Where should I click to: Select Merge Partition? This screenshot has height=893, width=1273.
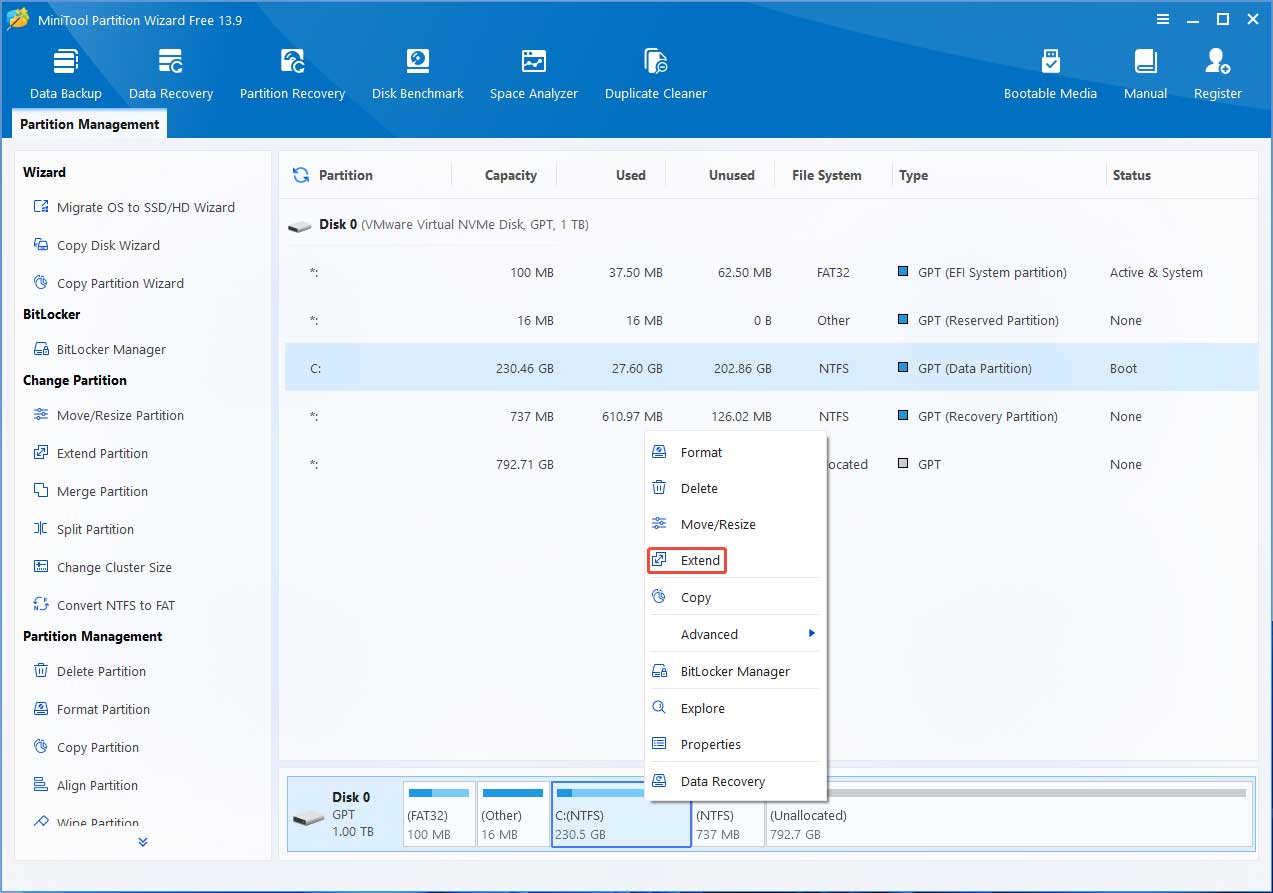pos(90,491)
